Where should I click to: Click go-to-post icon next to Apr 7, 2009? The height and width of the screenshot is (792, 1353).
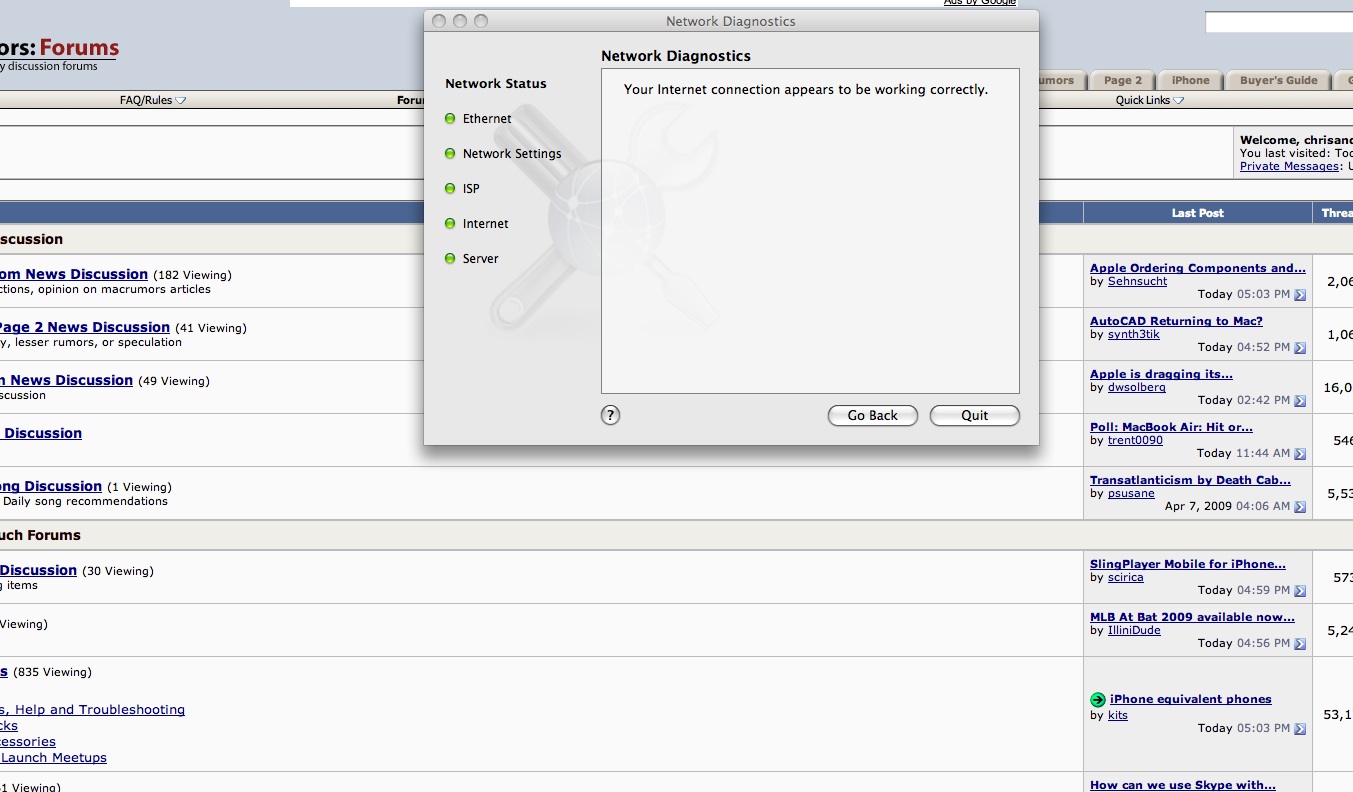tap(1300, 507)
